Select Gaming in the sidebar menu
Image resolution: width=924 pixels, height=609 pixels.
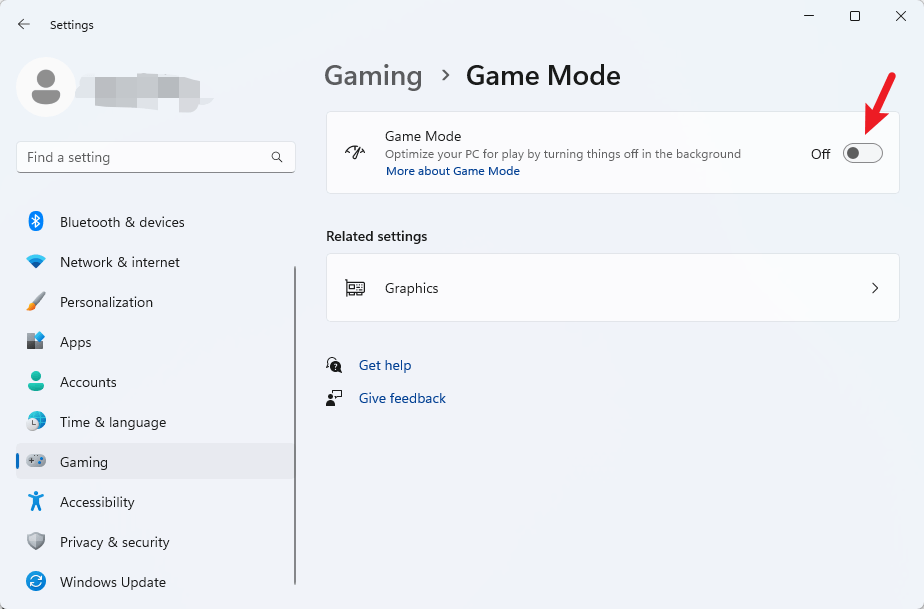point(84,462)
